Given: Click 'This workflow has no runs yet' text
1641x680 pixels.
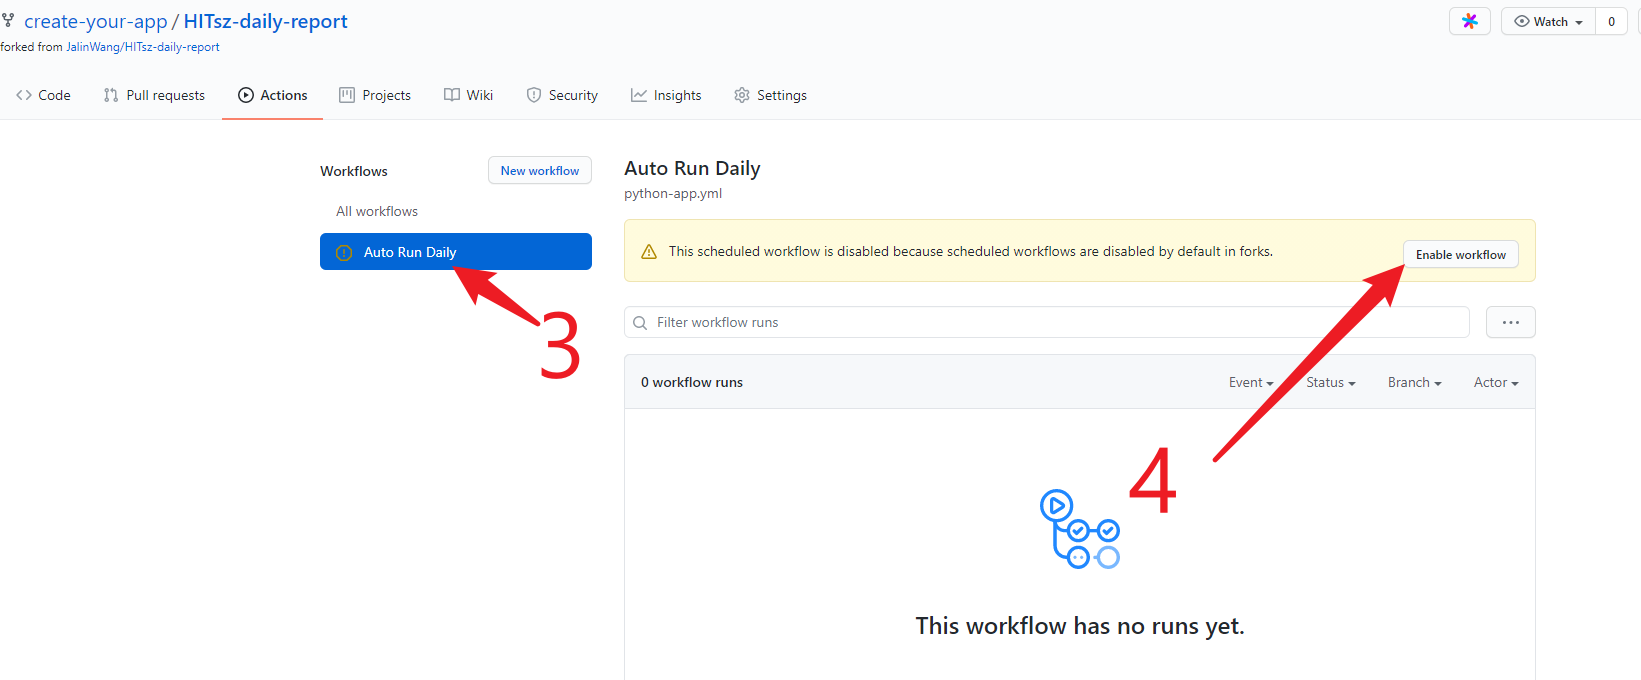Looking at the screenshot, I should [x=1080, y=626].
